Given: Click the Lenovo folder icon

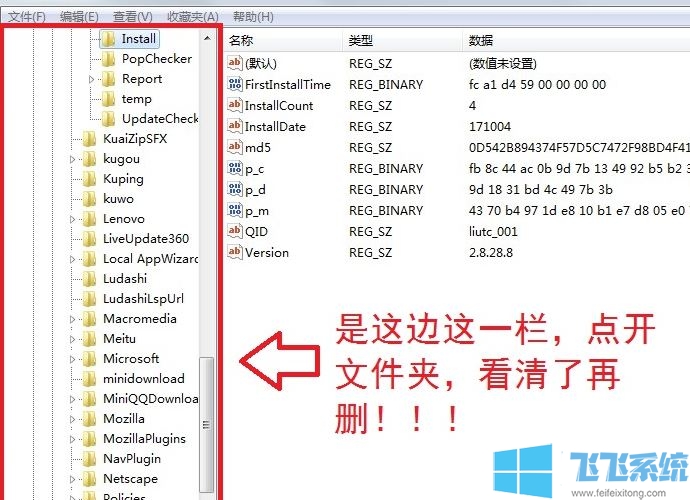Looking at the screenshot, I should 89,219.
